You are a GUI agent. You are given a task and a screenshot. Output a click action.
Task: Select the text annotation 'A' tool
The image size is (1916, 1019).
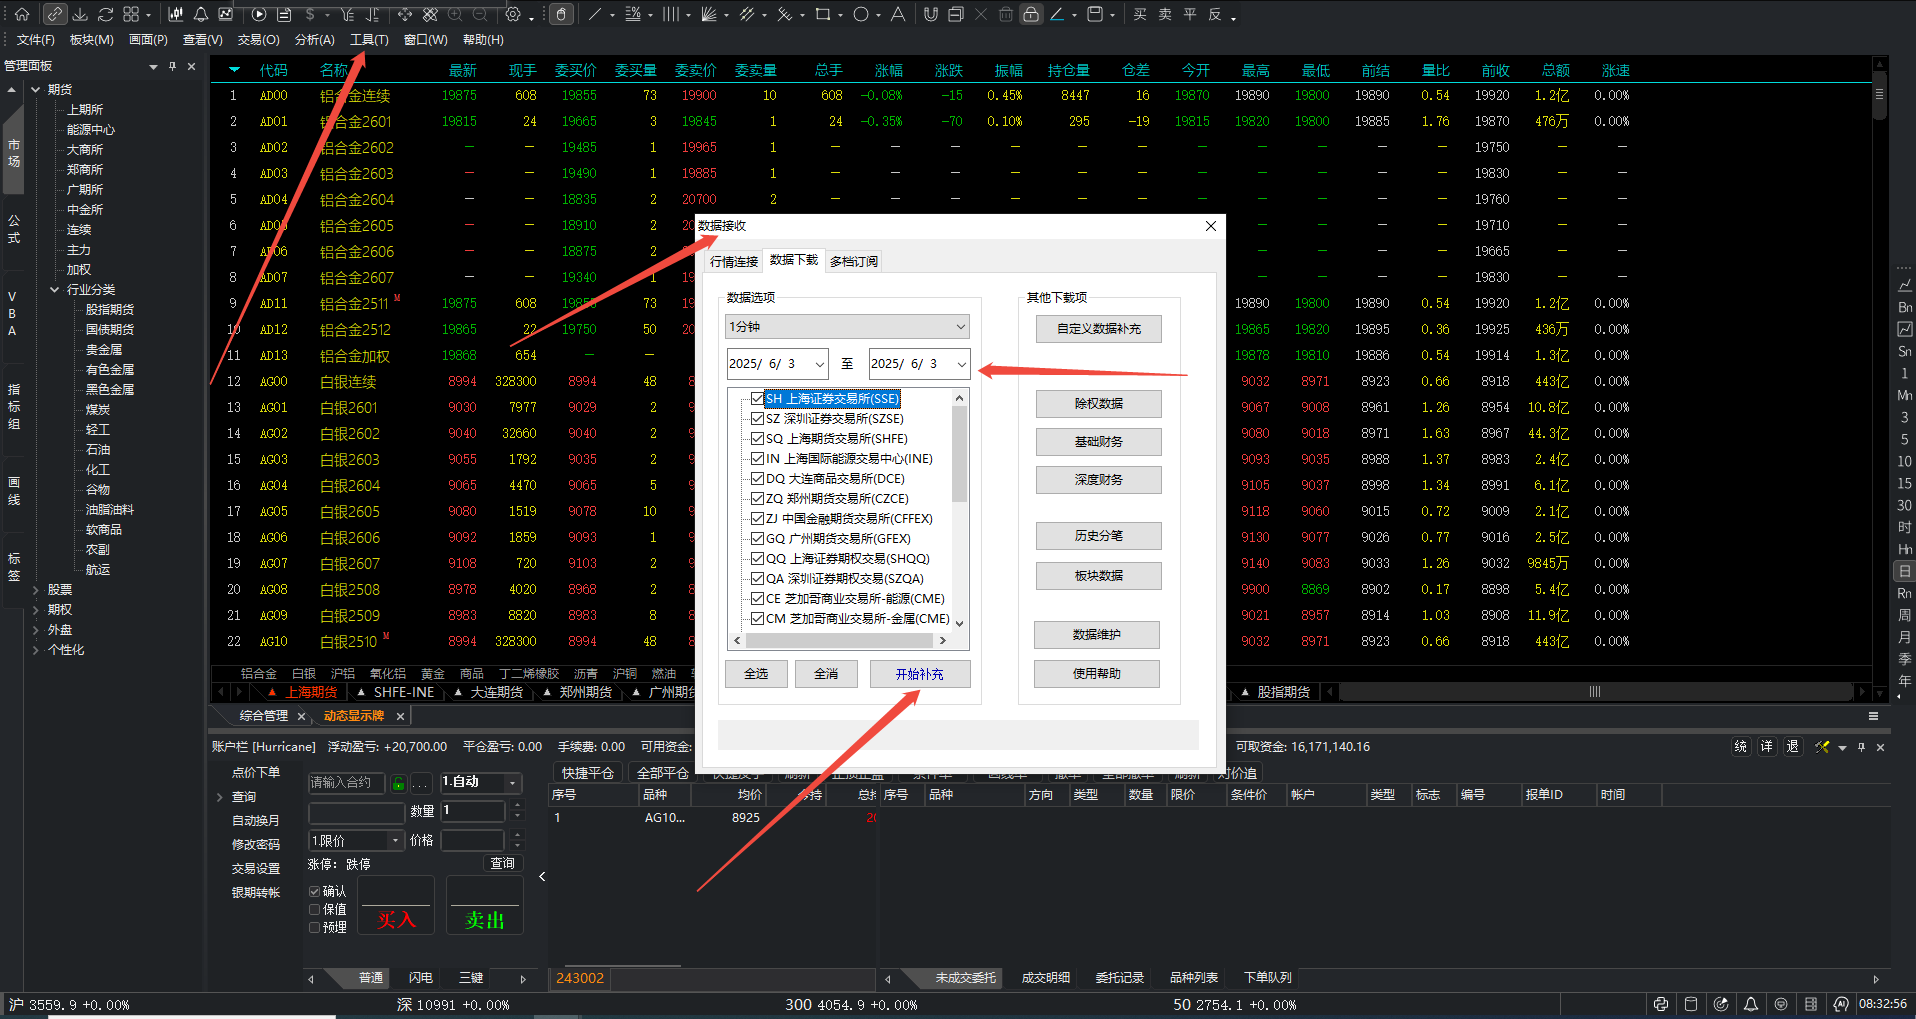pos(897,14)
